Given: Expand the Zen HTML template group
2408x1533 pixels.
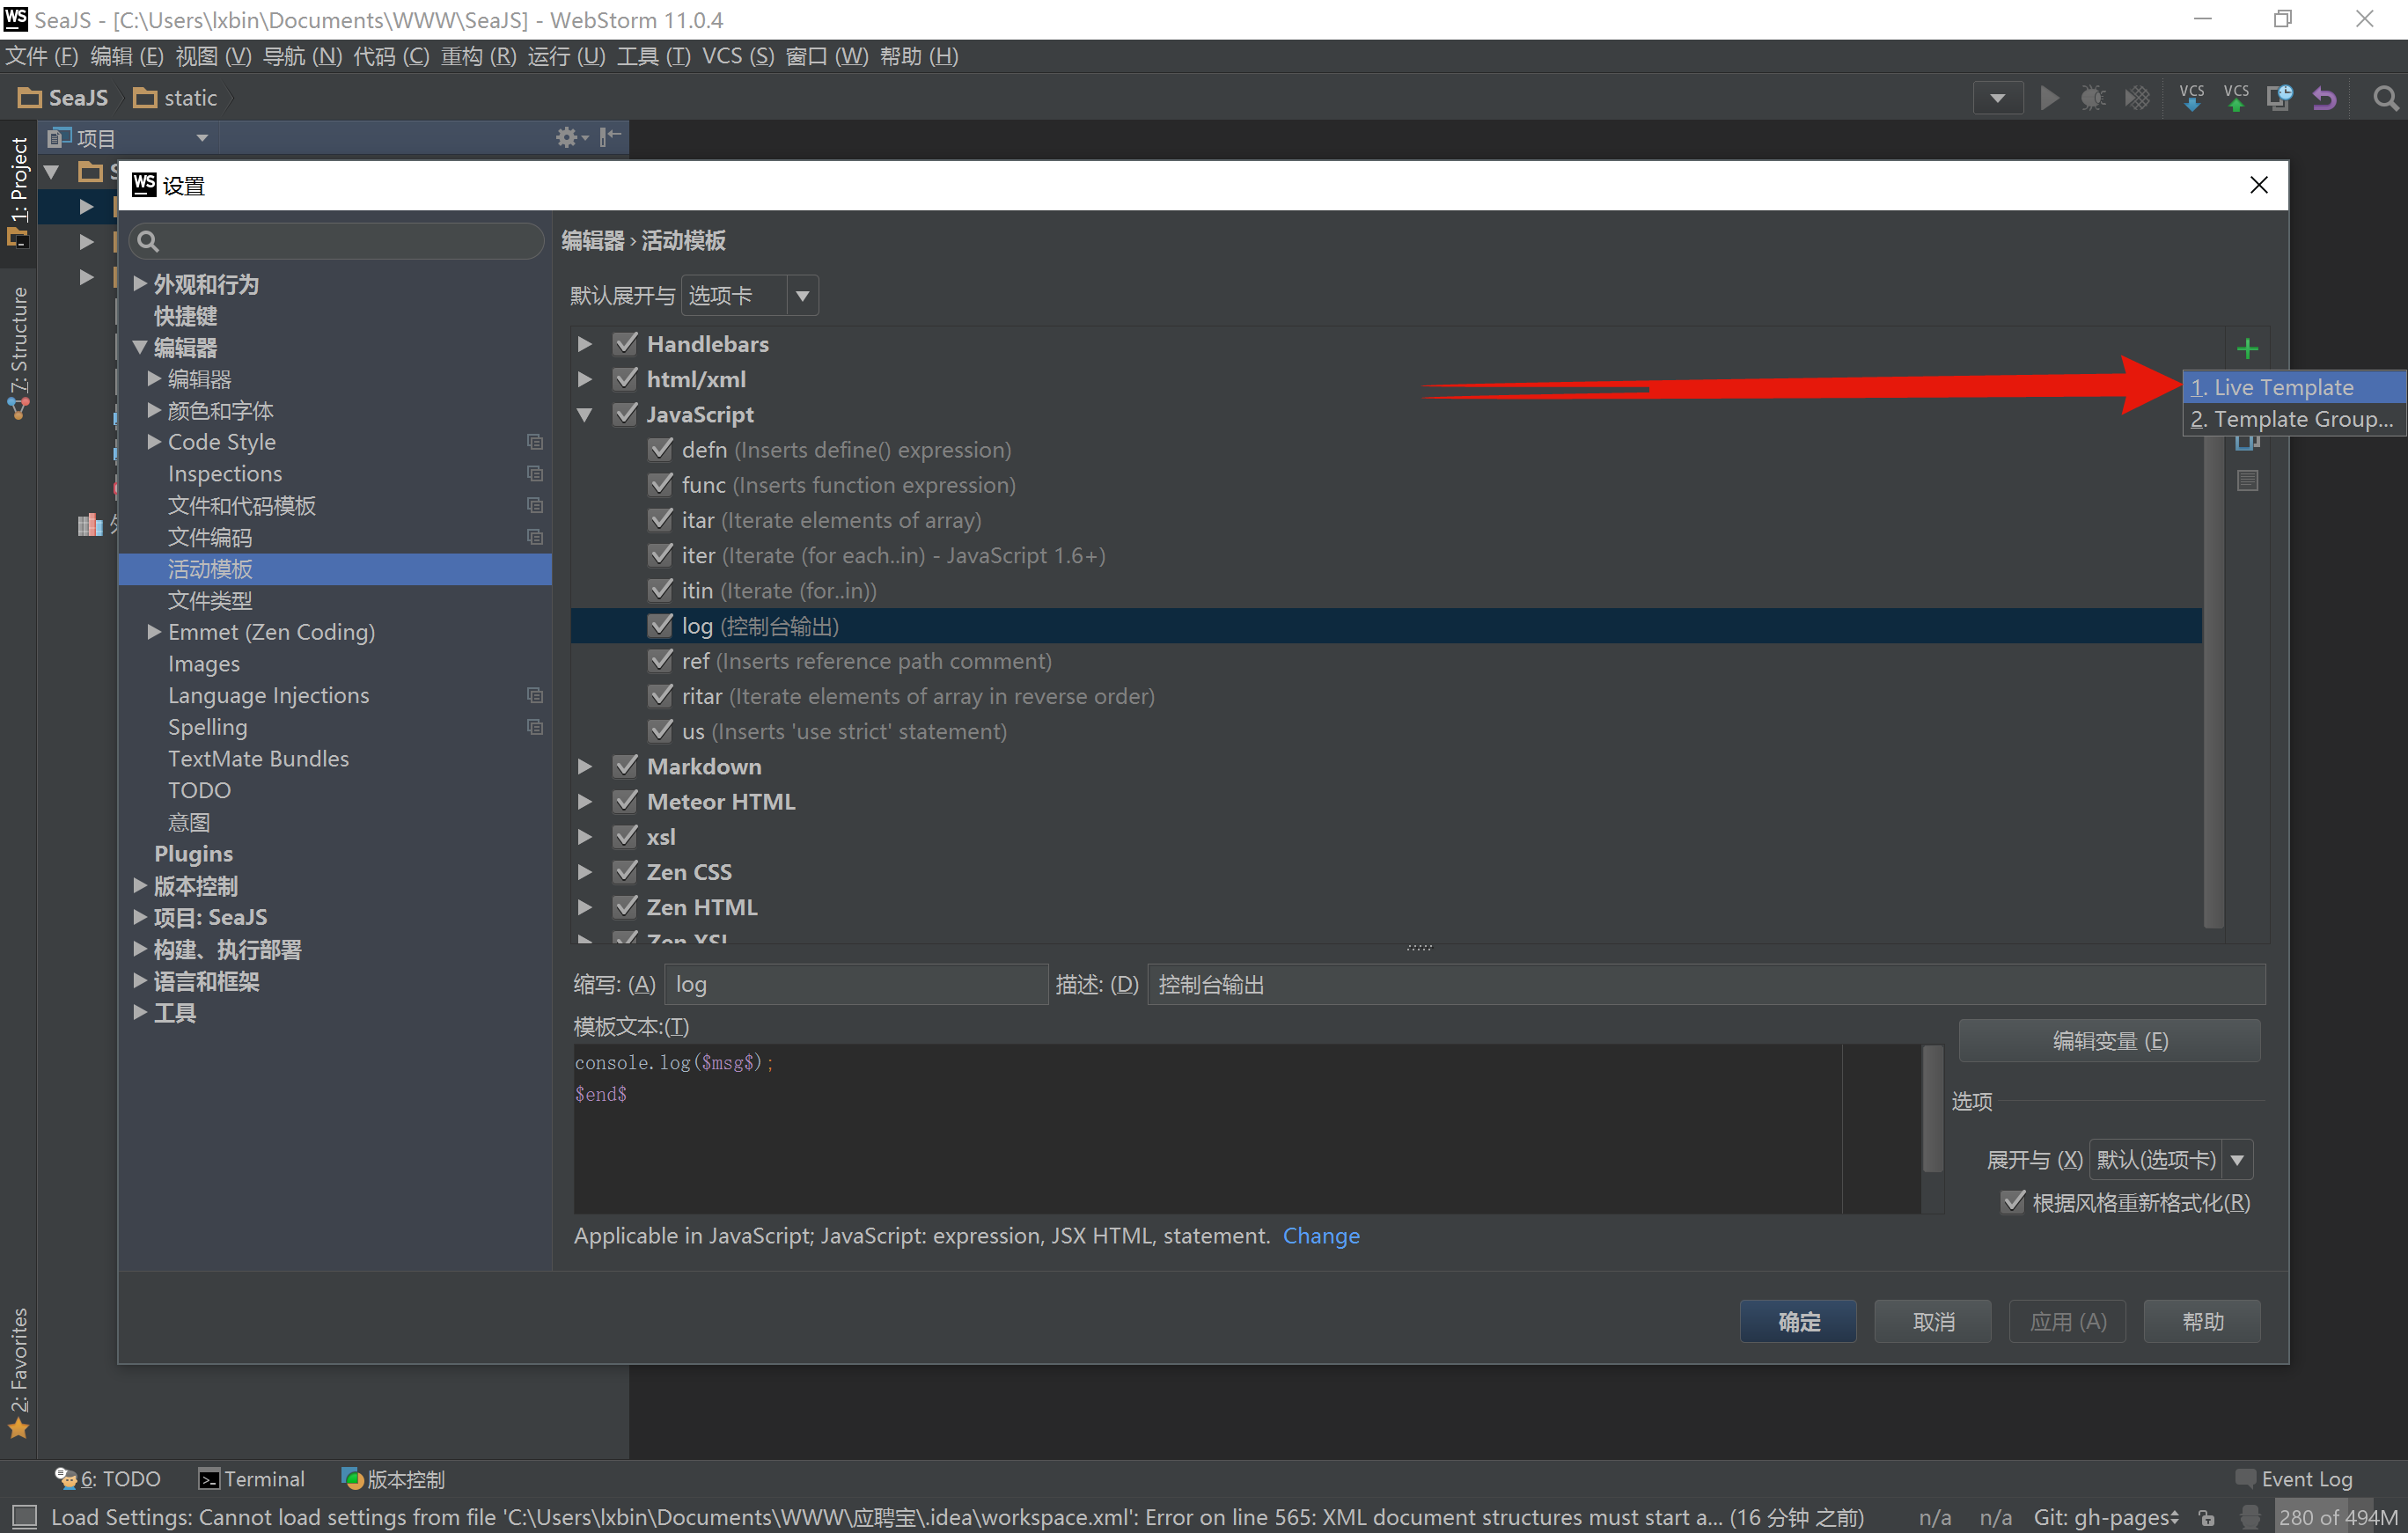Looking at the screenshot, I should coord(585,907).
